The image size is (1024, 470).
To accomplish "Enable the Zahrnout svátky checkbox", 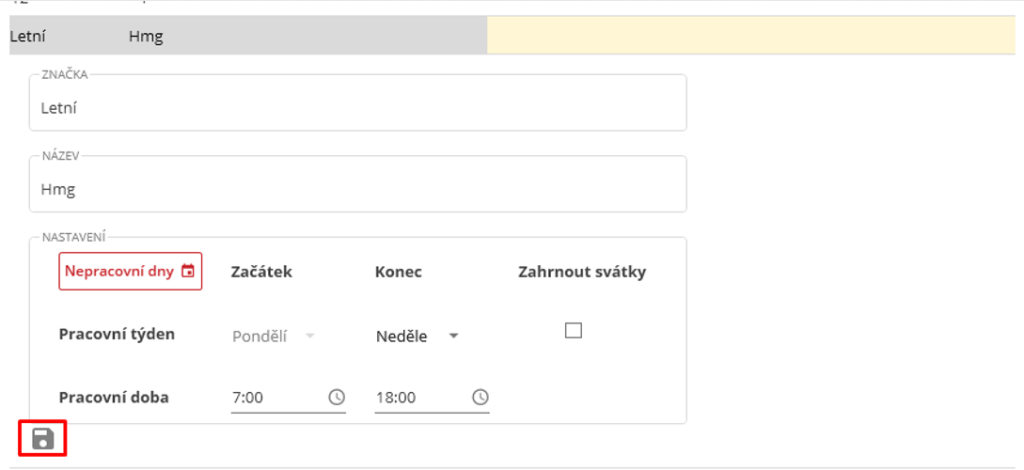I will (x=573, y=331).
